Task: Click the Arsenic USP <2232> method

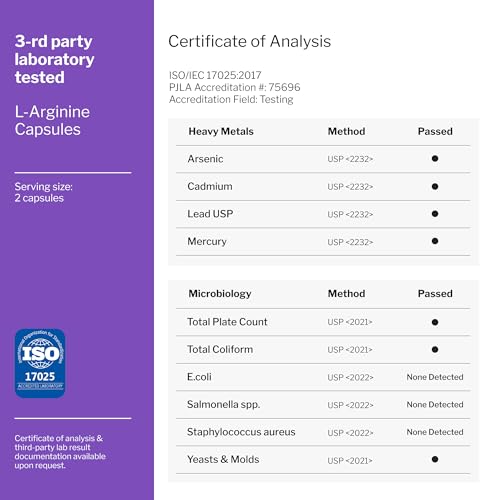Action: [x=350, y=159]
